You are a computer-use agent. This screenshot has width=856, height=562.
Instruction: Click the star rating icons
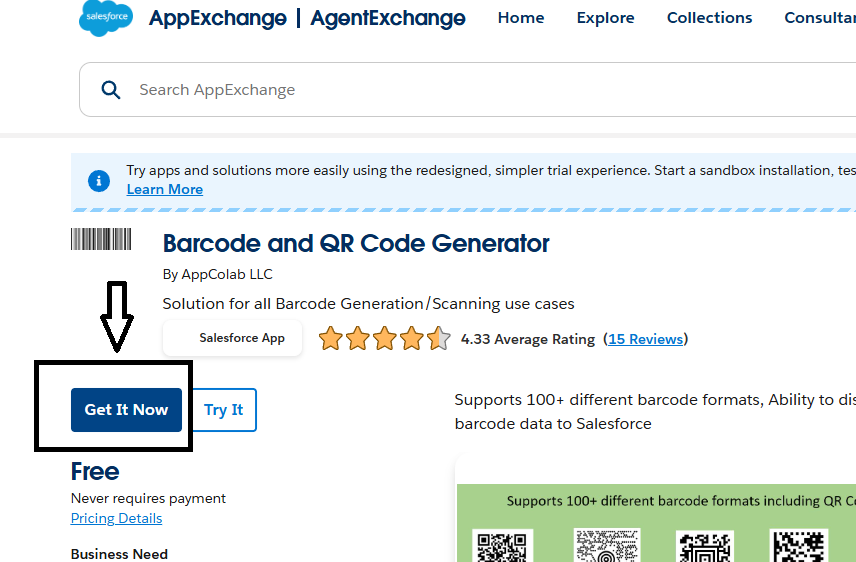click(385, 339)
